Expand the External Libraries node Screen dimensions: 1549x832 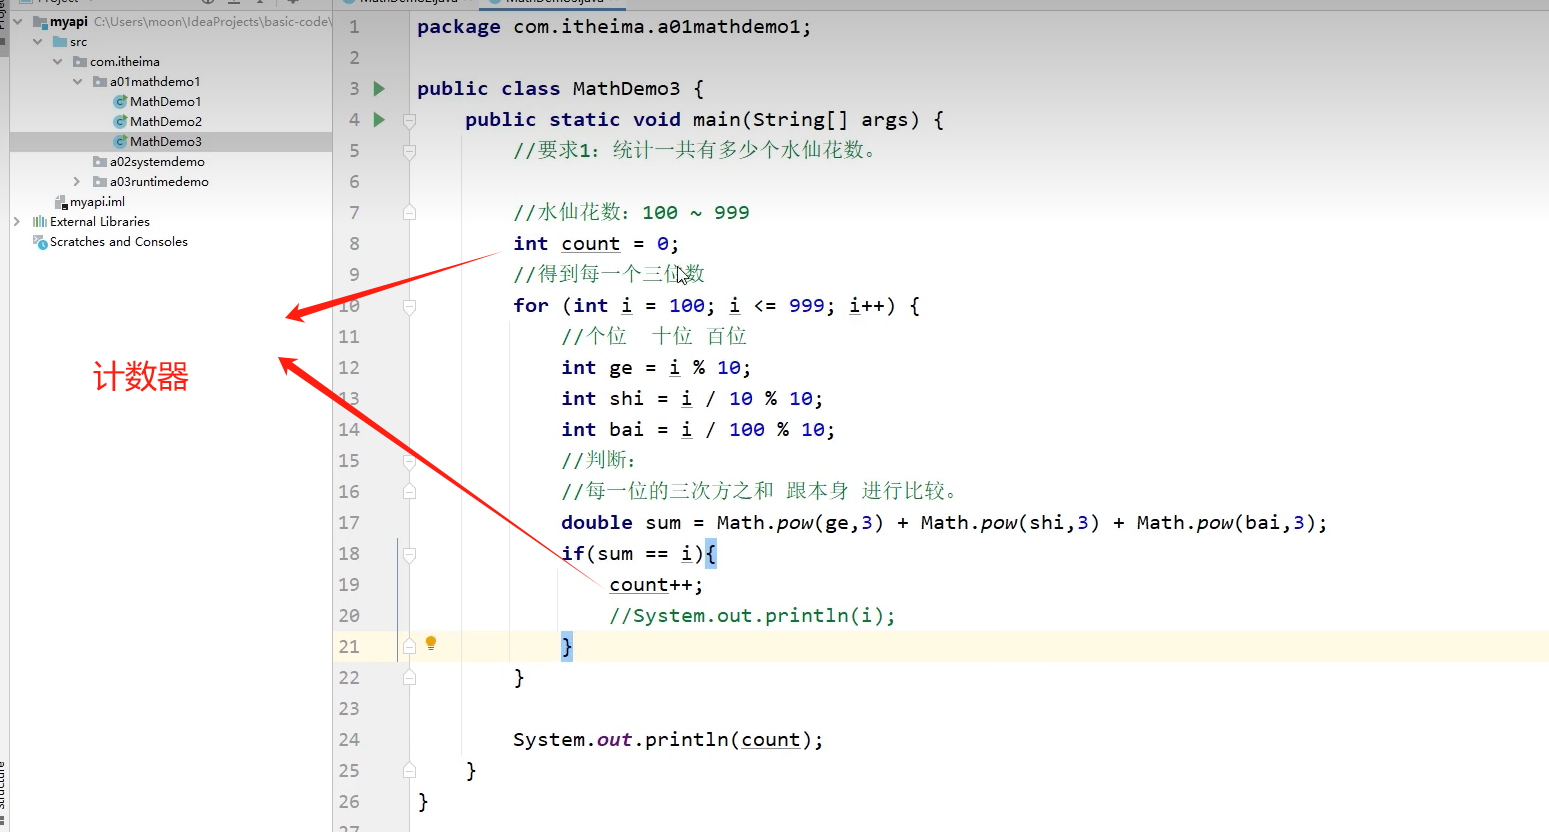tap(16, 221)
